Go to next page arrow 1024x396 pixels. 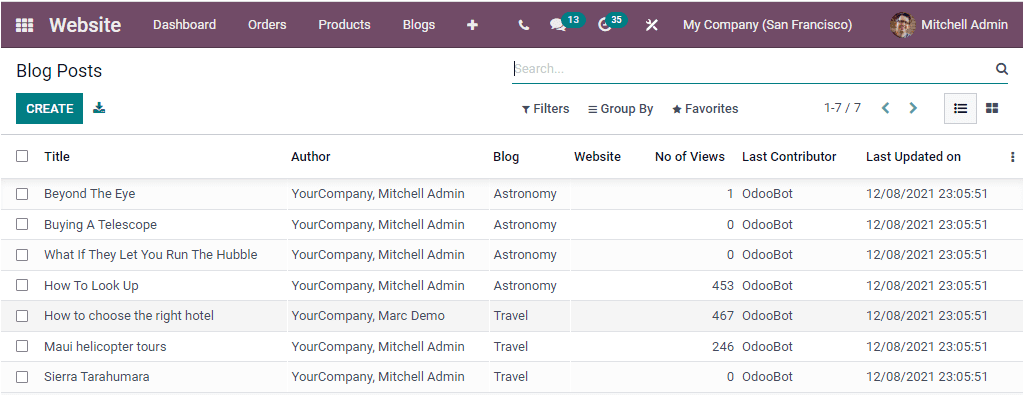pos(913,108)
